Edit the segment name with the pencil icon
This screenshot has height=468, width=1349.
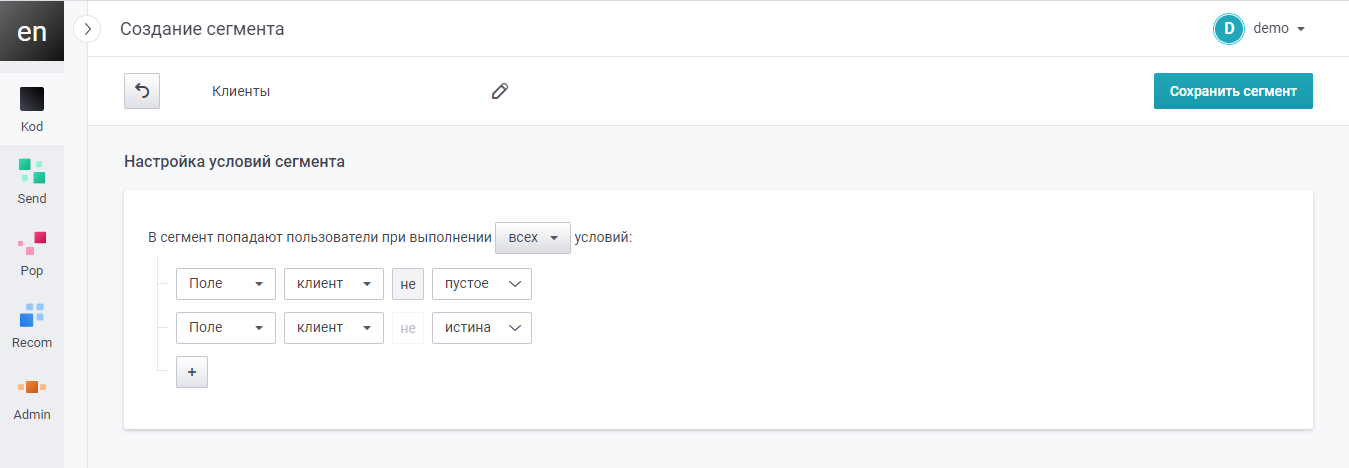(500, 91)
